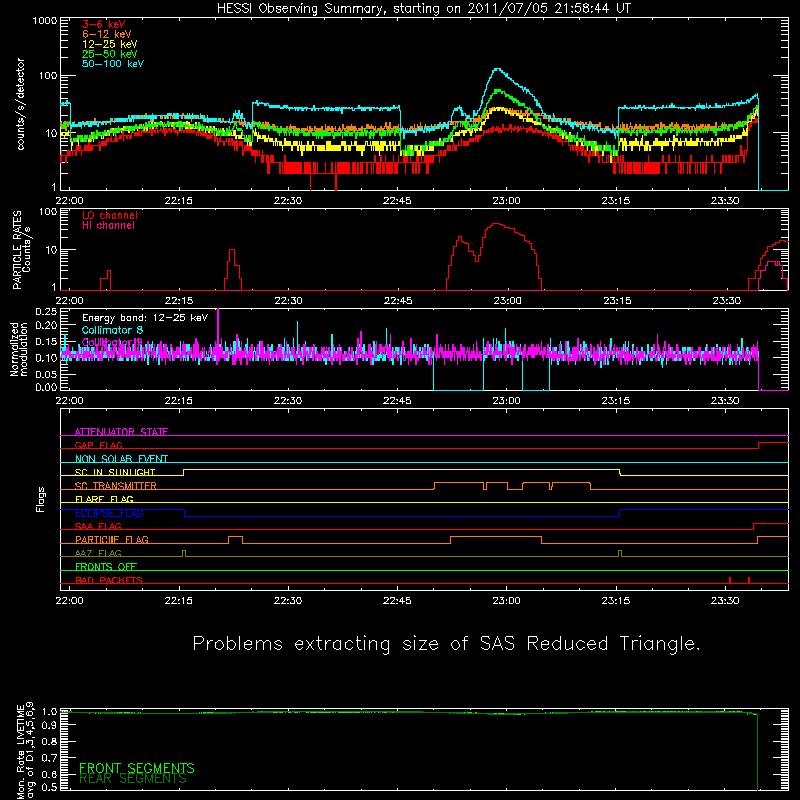Click the green FRONTS OFF label

coord(106,567)
